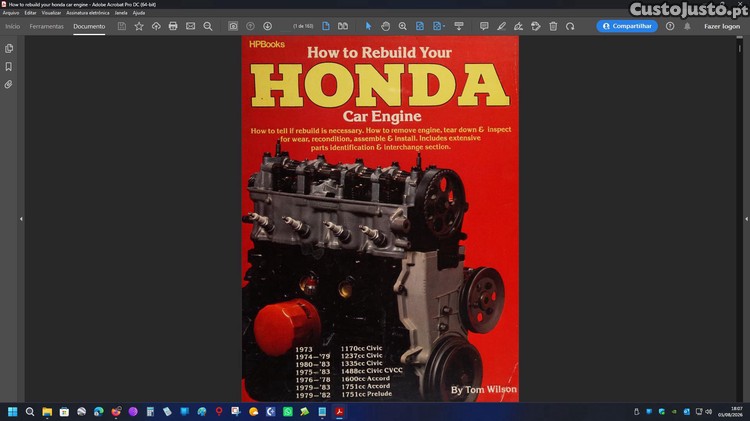Viewport: 750px width, 421px height.
Task: Add a comment note icon
Action: (484, 26)
